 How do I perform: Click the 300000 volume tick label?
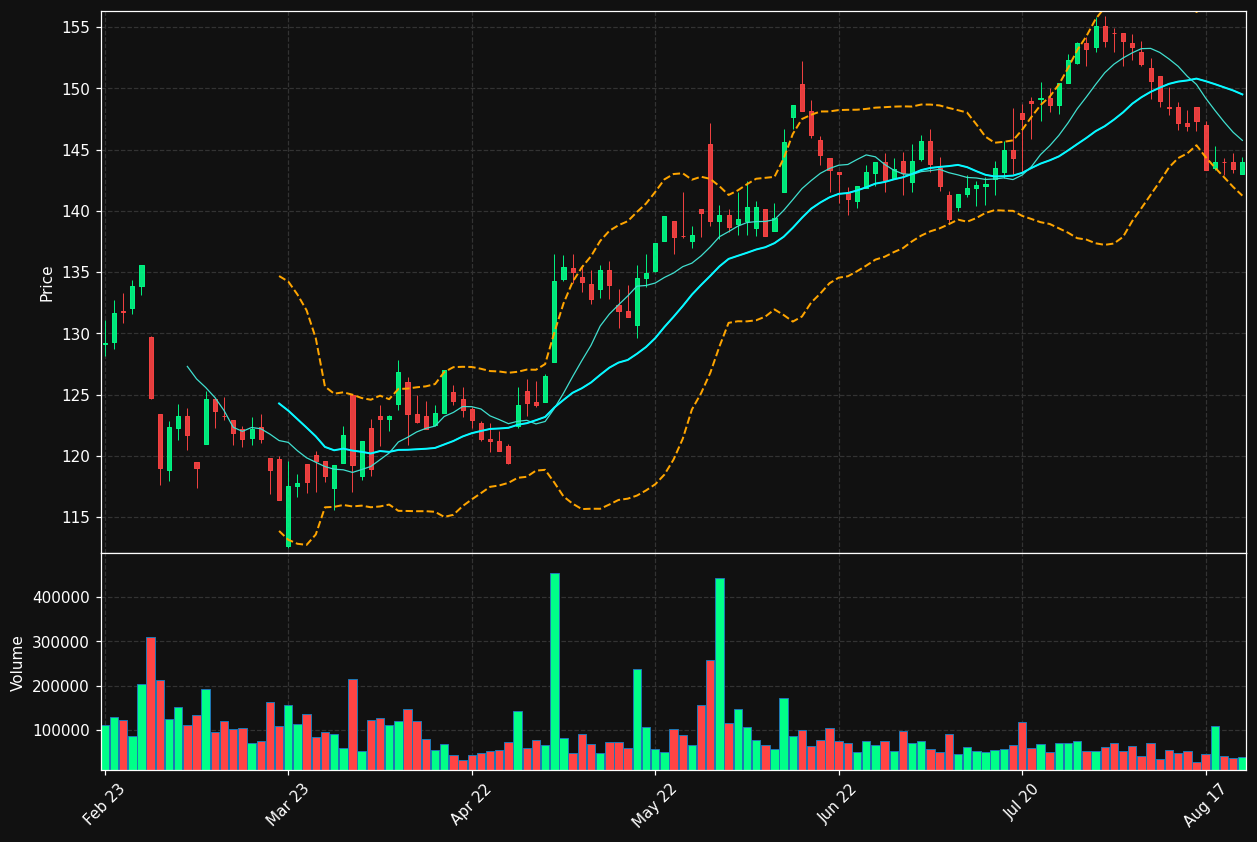point(63,642)
